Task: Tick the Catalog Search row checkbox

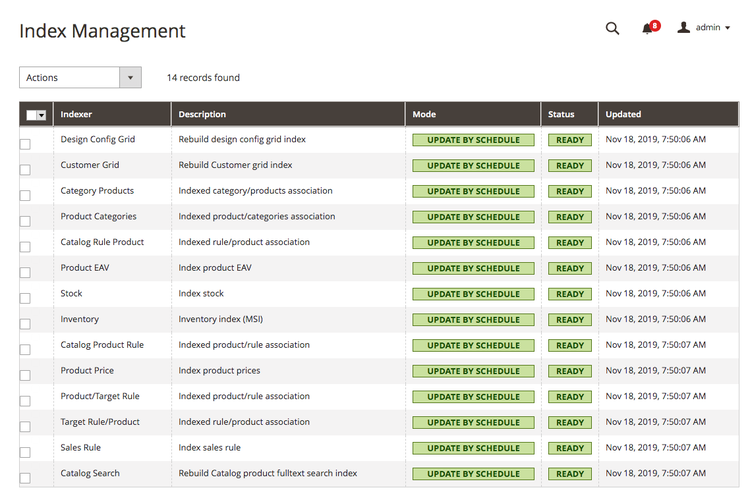Action: [25, 478]
